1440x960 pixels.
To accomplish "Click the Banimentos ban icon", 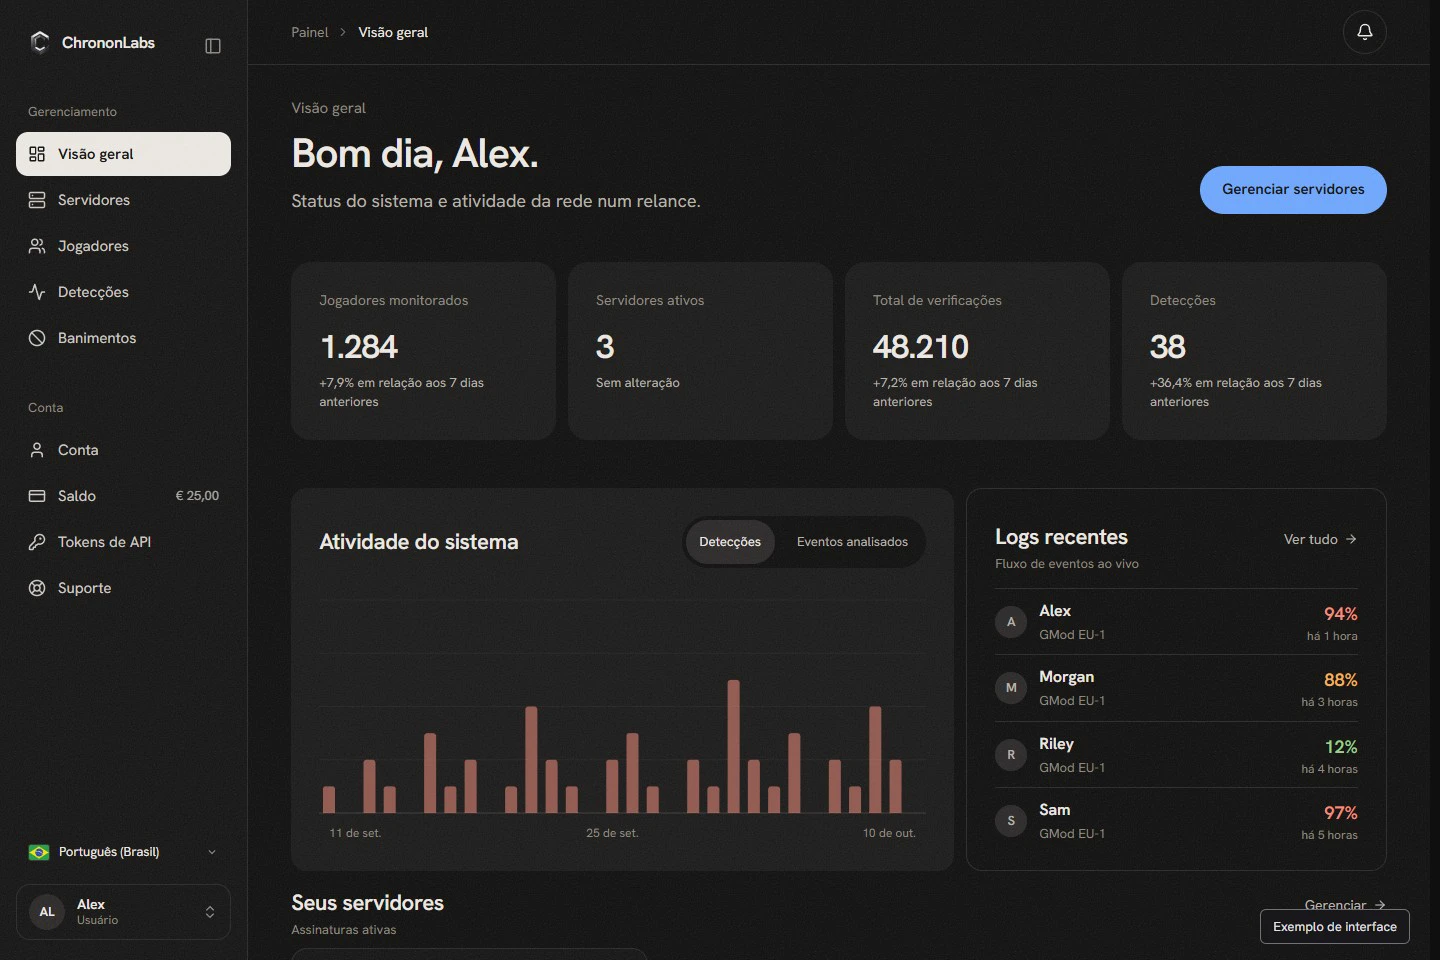I will pyautogui.click(x=37, y=338).
